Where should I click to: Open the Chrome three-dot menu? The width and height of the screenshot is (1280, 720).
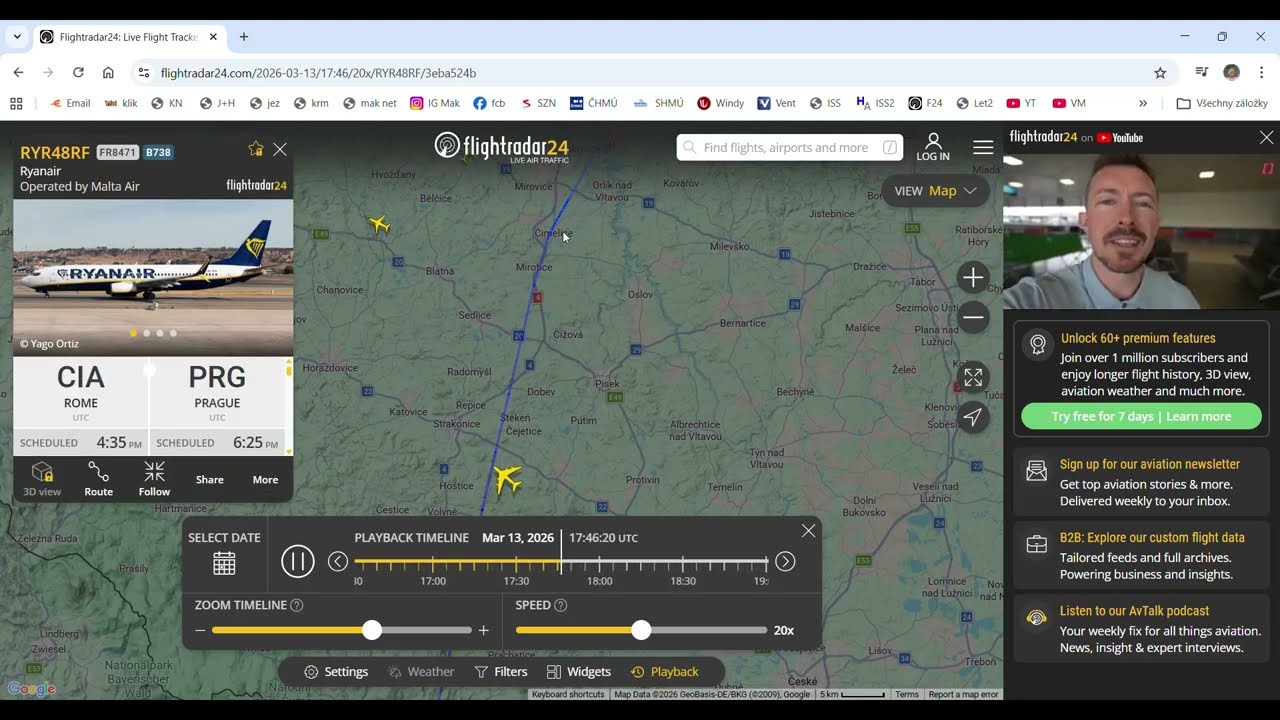point(1262,73)
